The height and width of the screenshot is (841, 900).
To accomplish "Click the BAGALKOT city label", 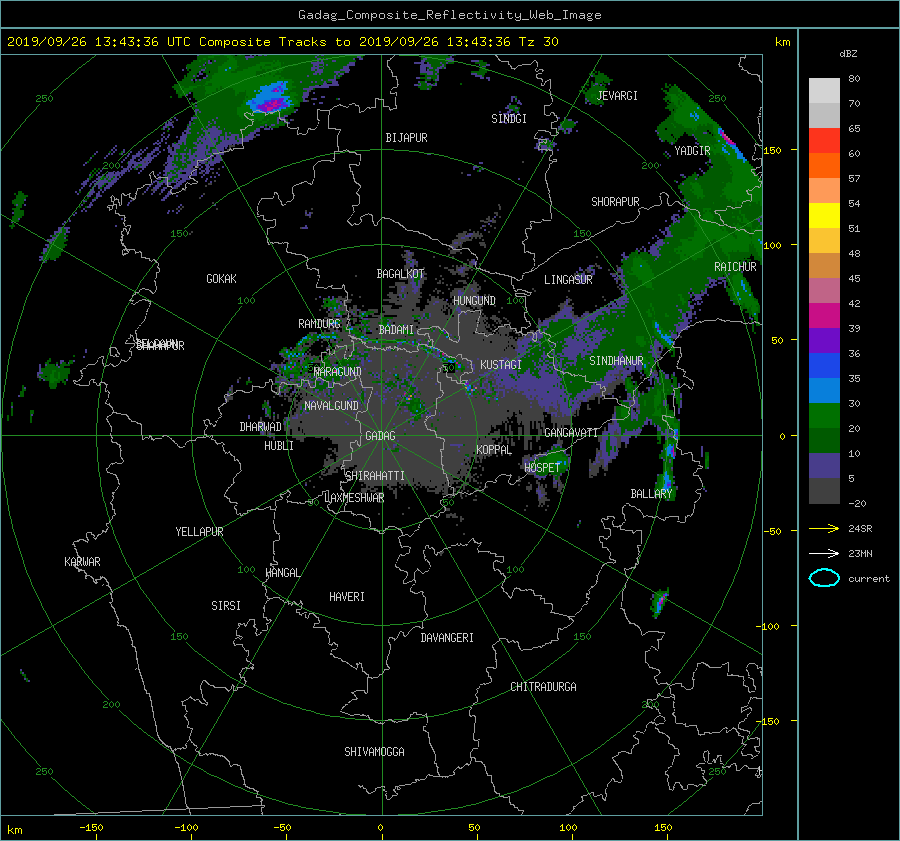I will (400, 274).
